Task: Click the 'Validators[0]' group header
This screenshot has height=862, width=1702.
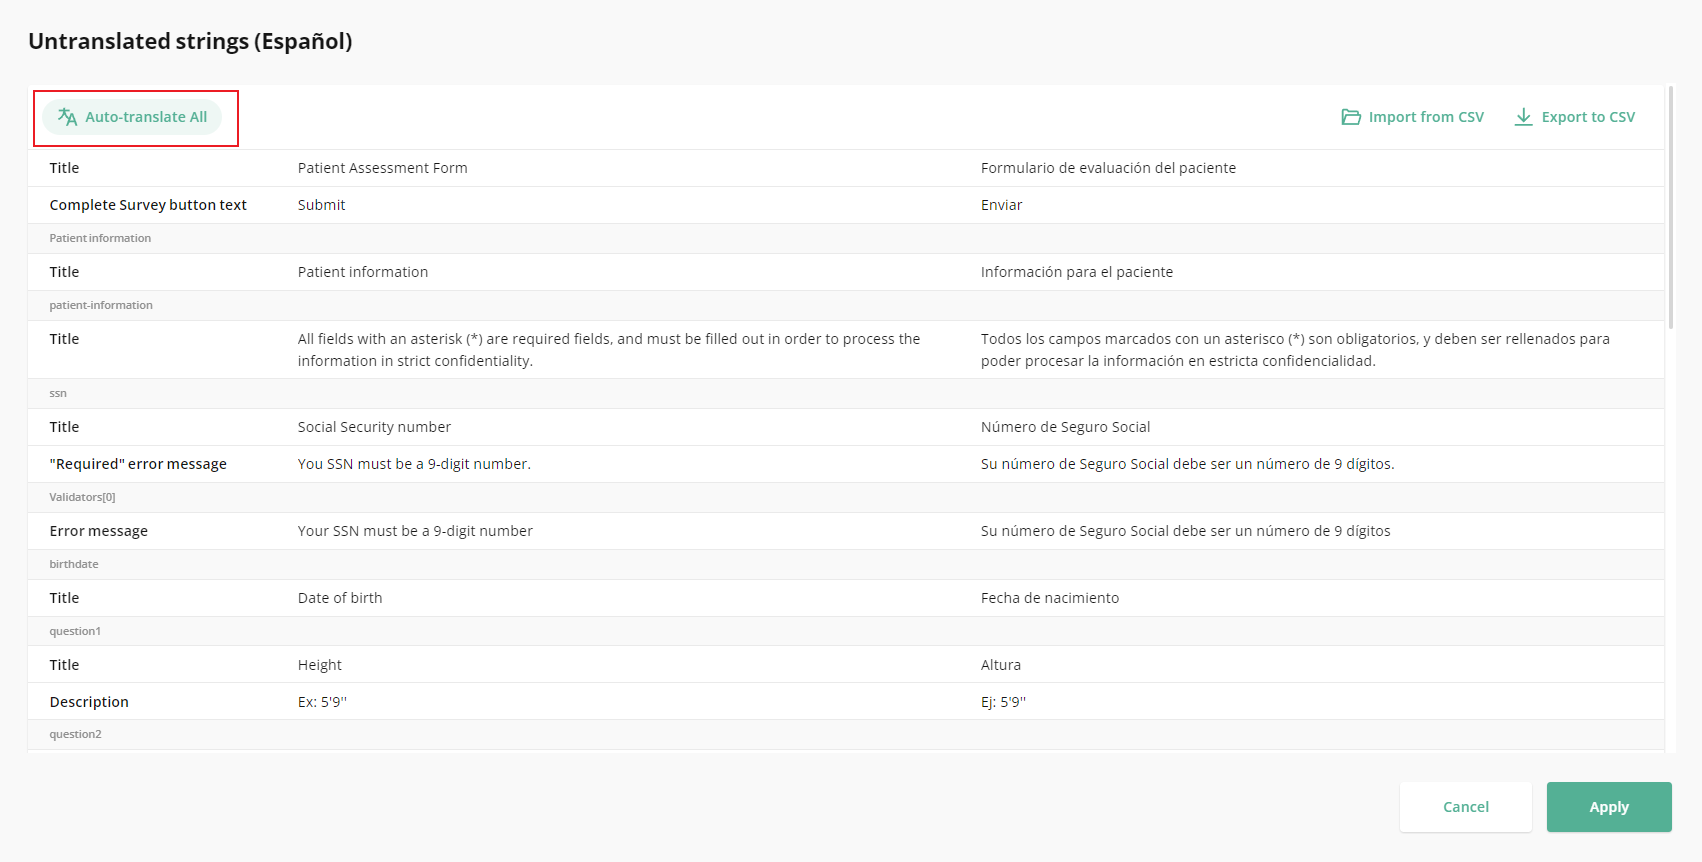Action: [x=82, y=497]
